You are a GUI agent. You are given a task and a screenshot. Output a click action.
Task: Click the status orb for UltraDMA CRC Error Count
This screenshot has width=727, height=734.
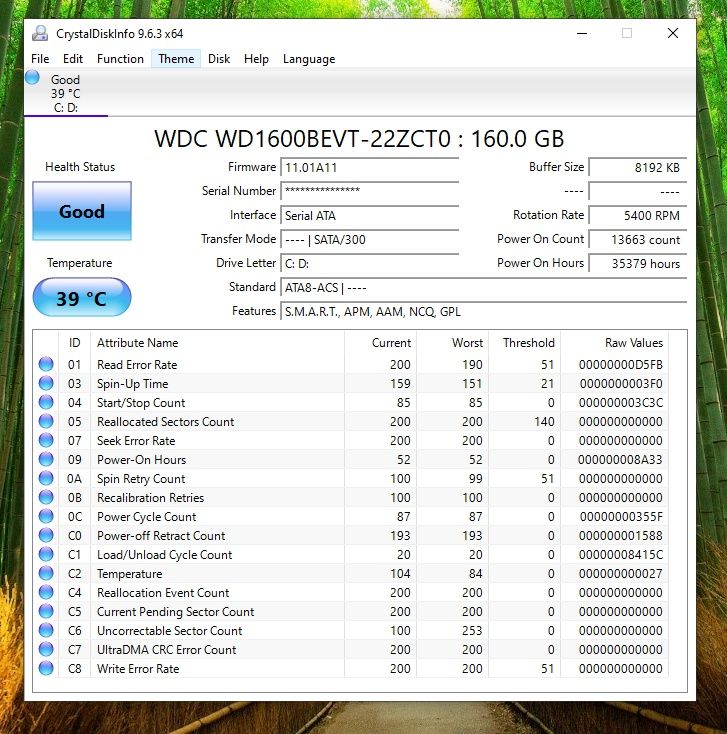[46, 649]
